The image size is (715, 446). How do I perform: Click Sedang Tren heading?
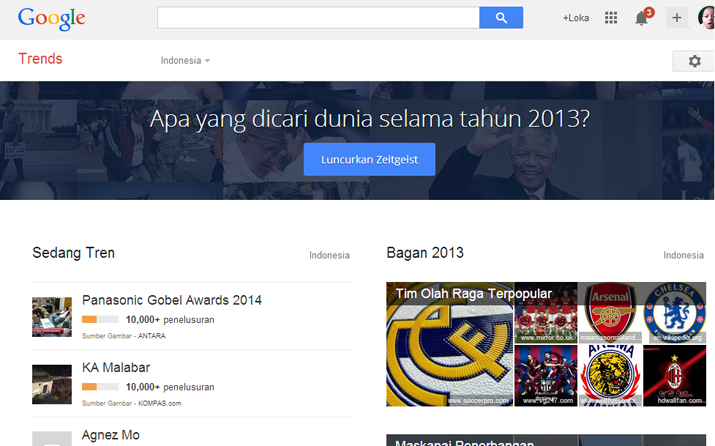tap(73, 253)
